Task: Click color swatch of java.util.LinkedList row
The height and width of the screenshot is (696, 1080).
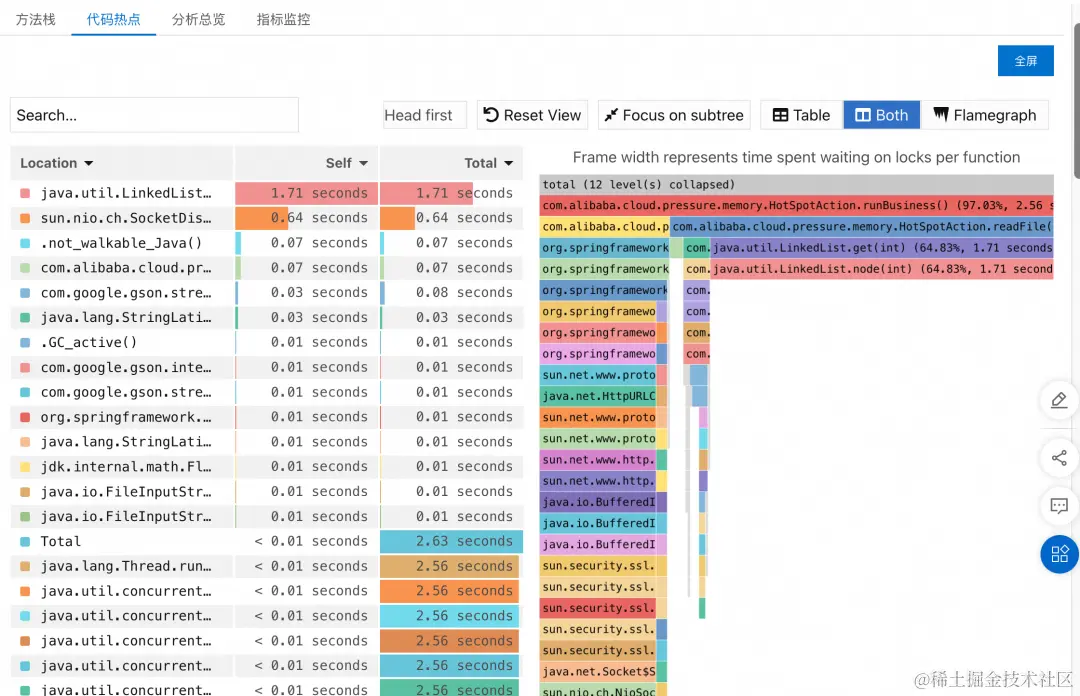Action: pos(25,194)
